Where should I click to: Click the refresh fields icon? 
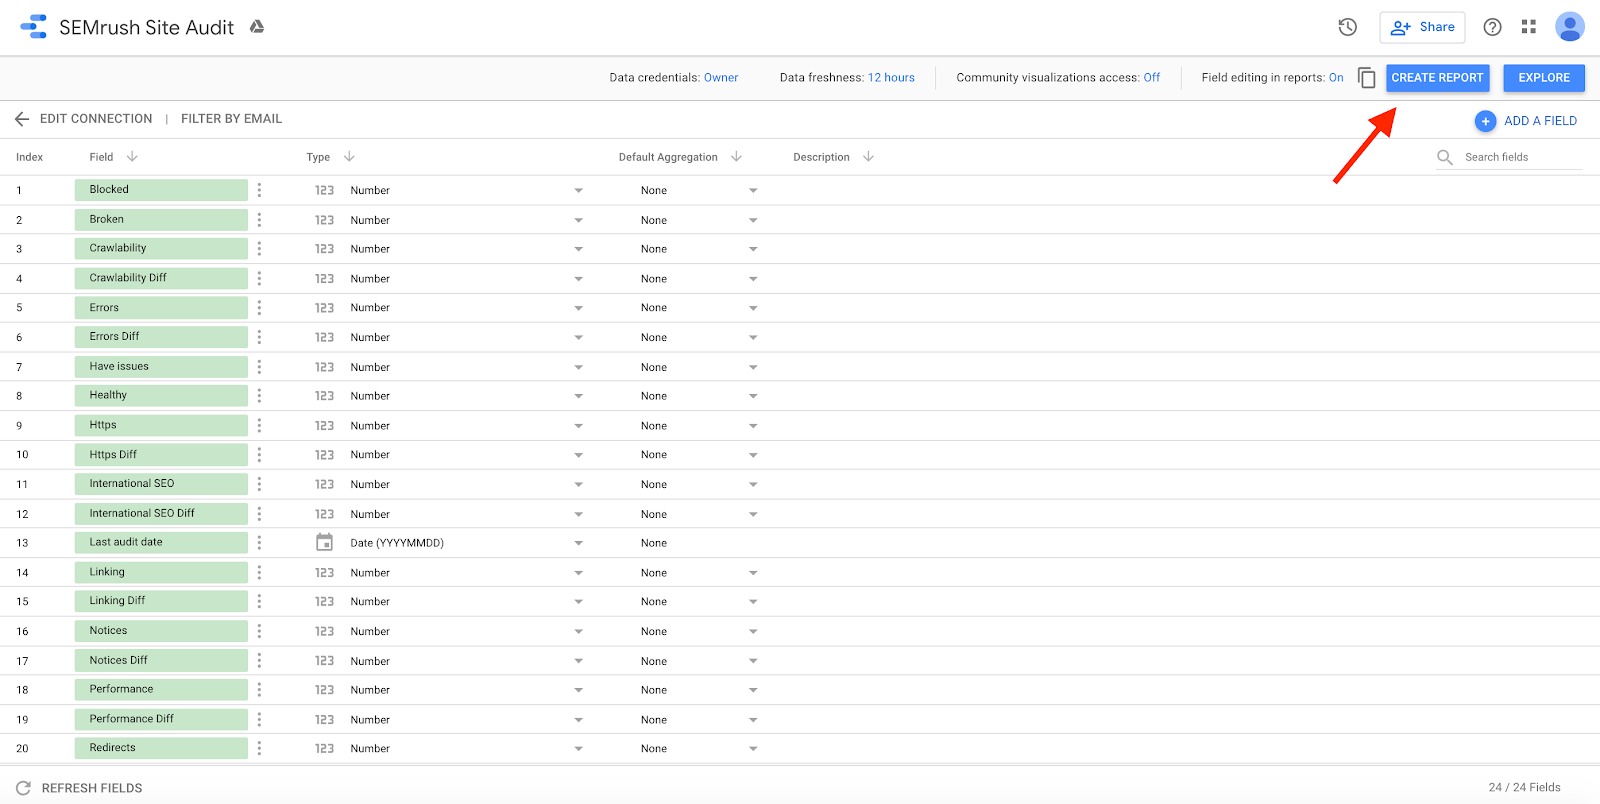(24, 788)
